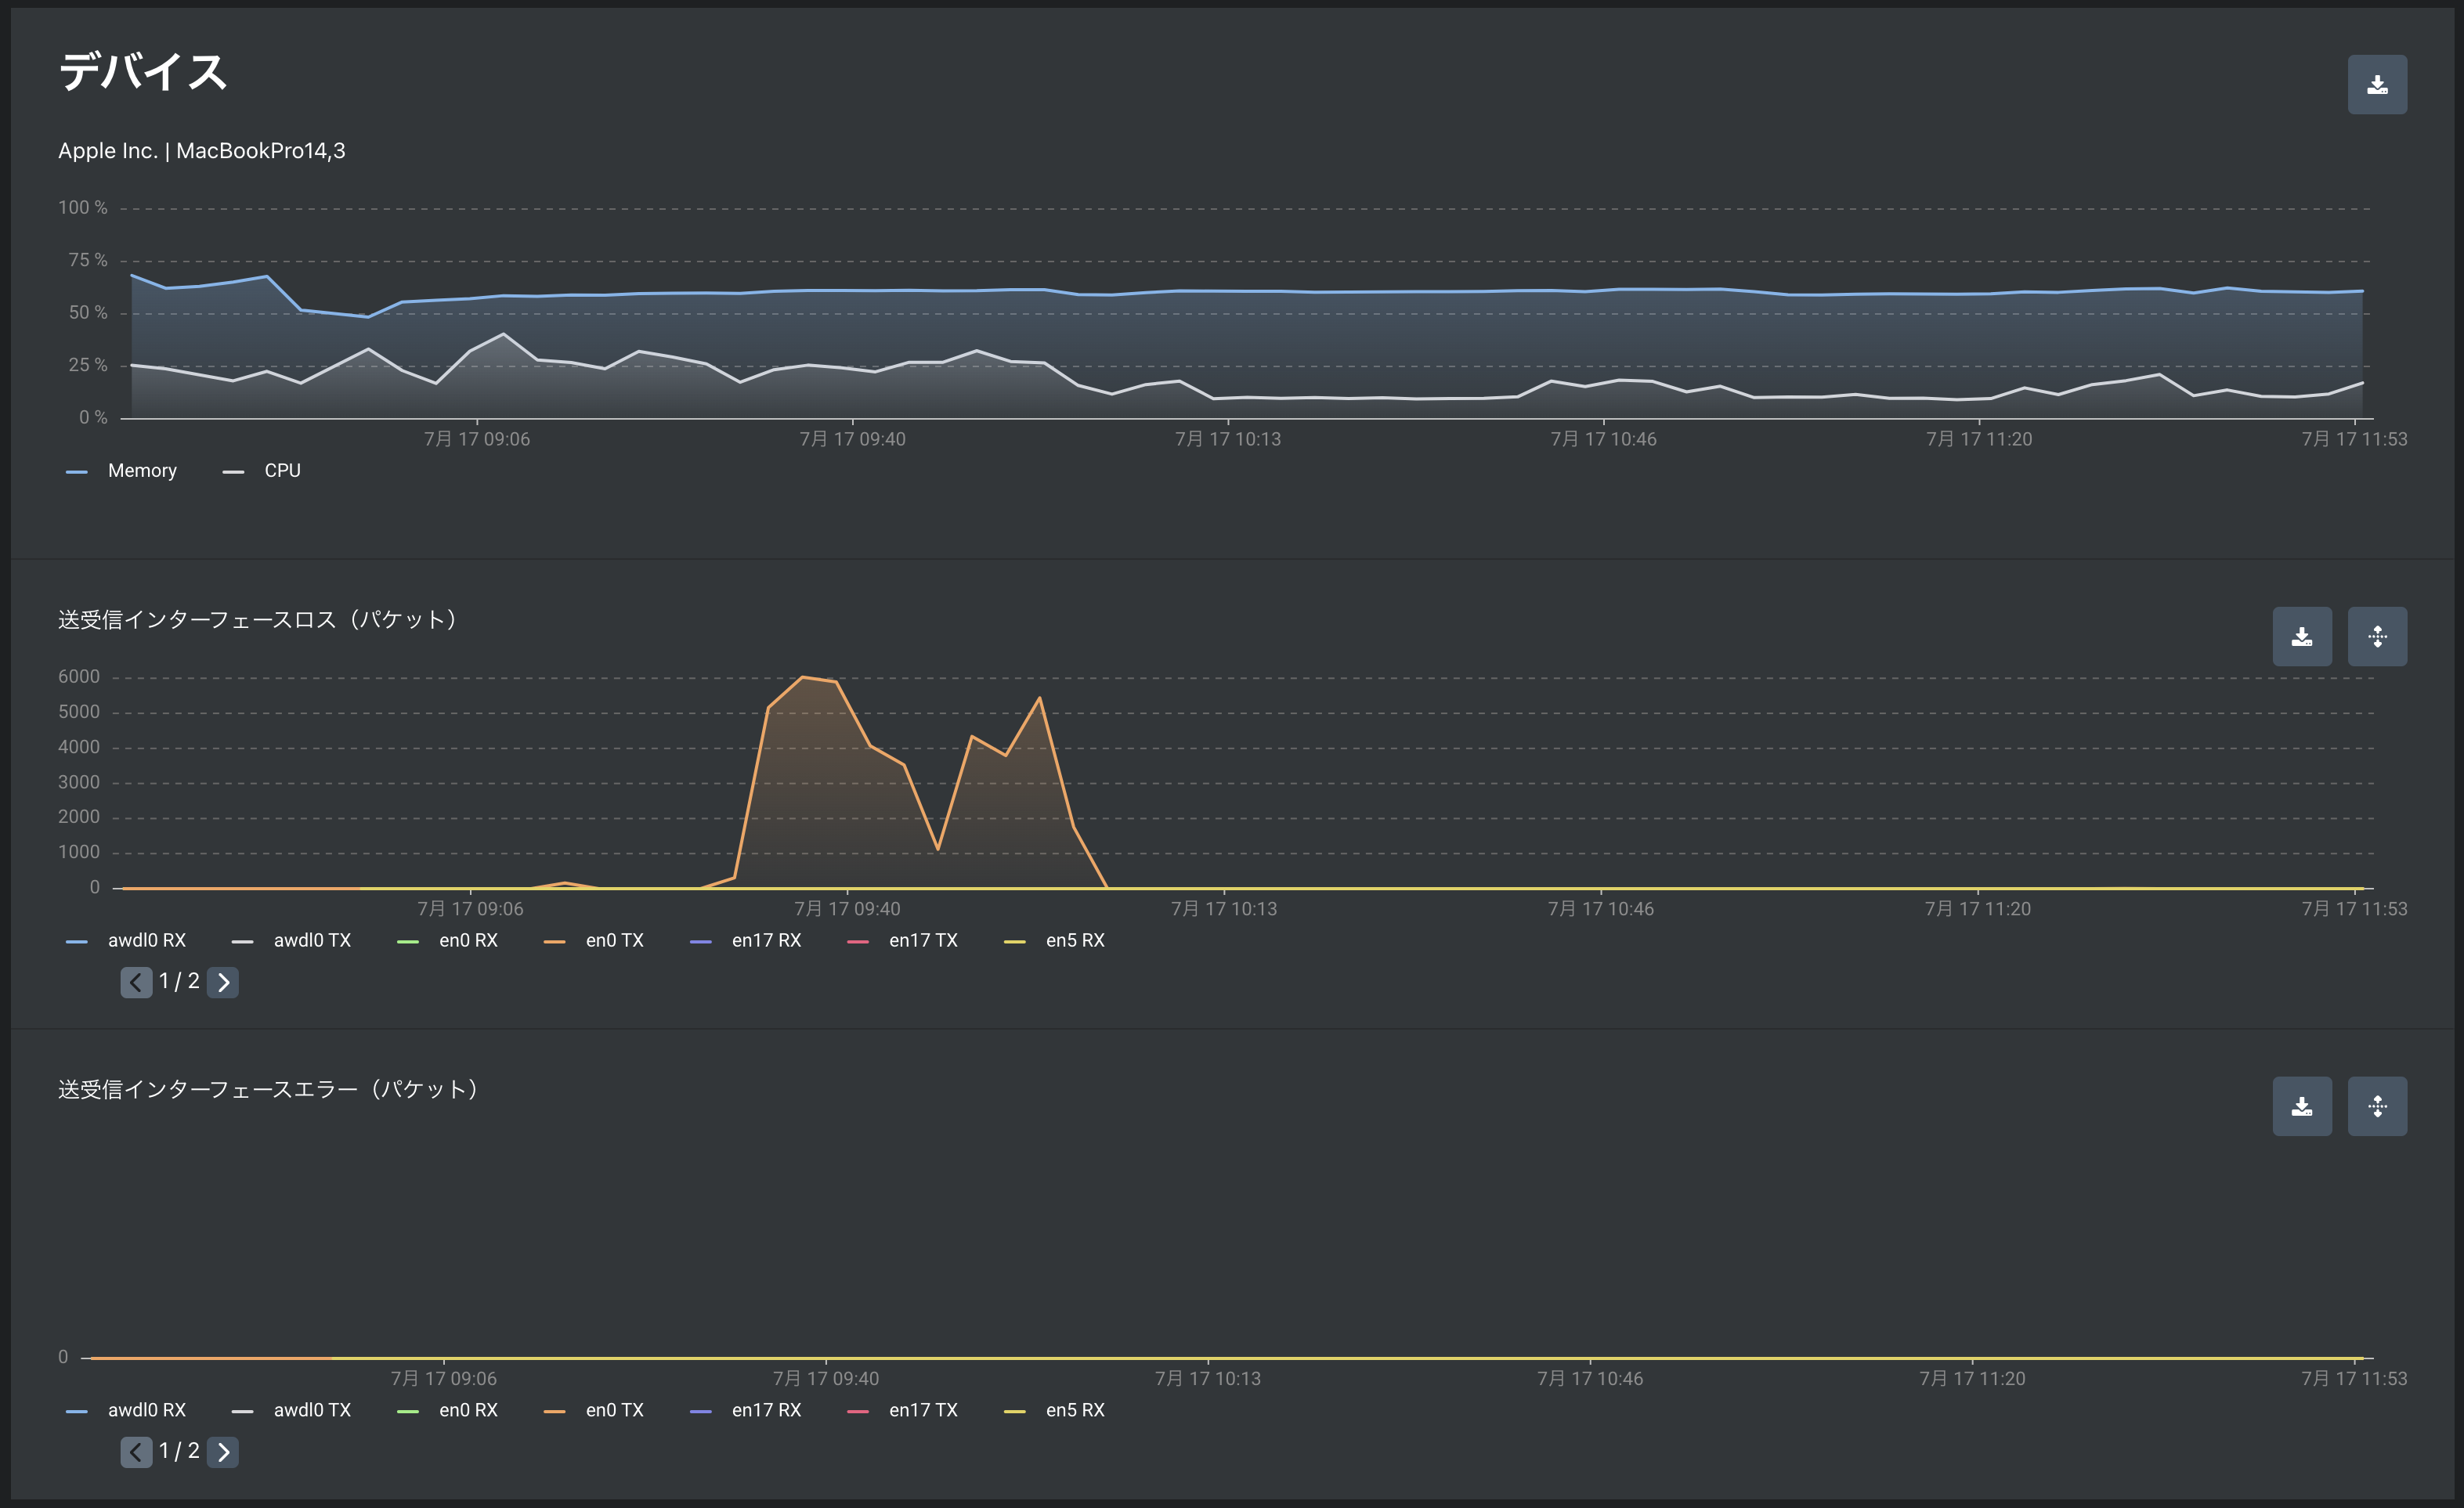
Task: Go to previous legend page in error chart
Action: (136, 1453)
